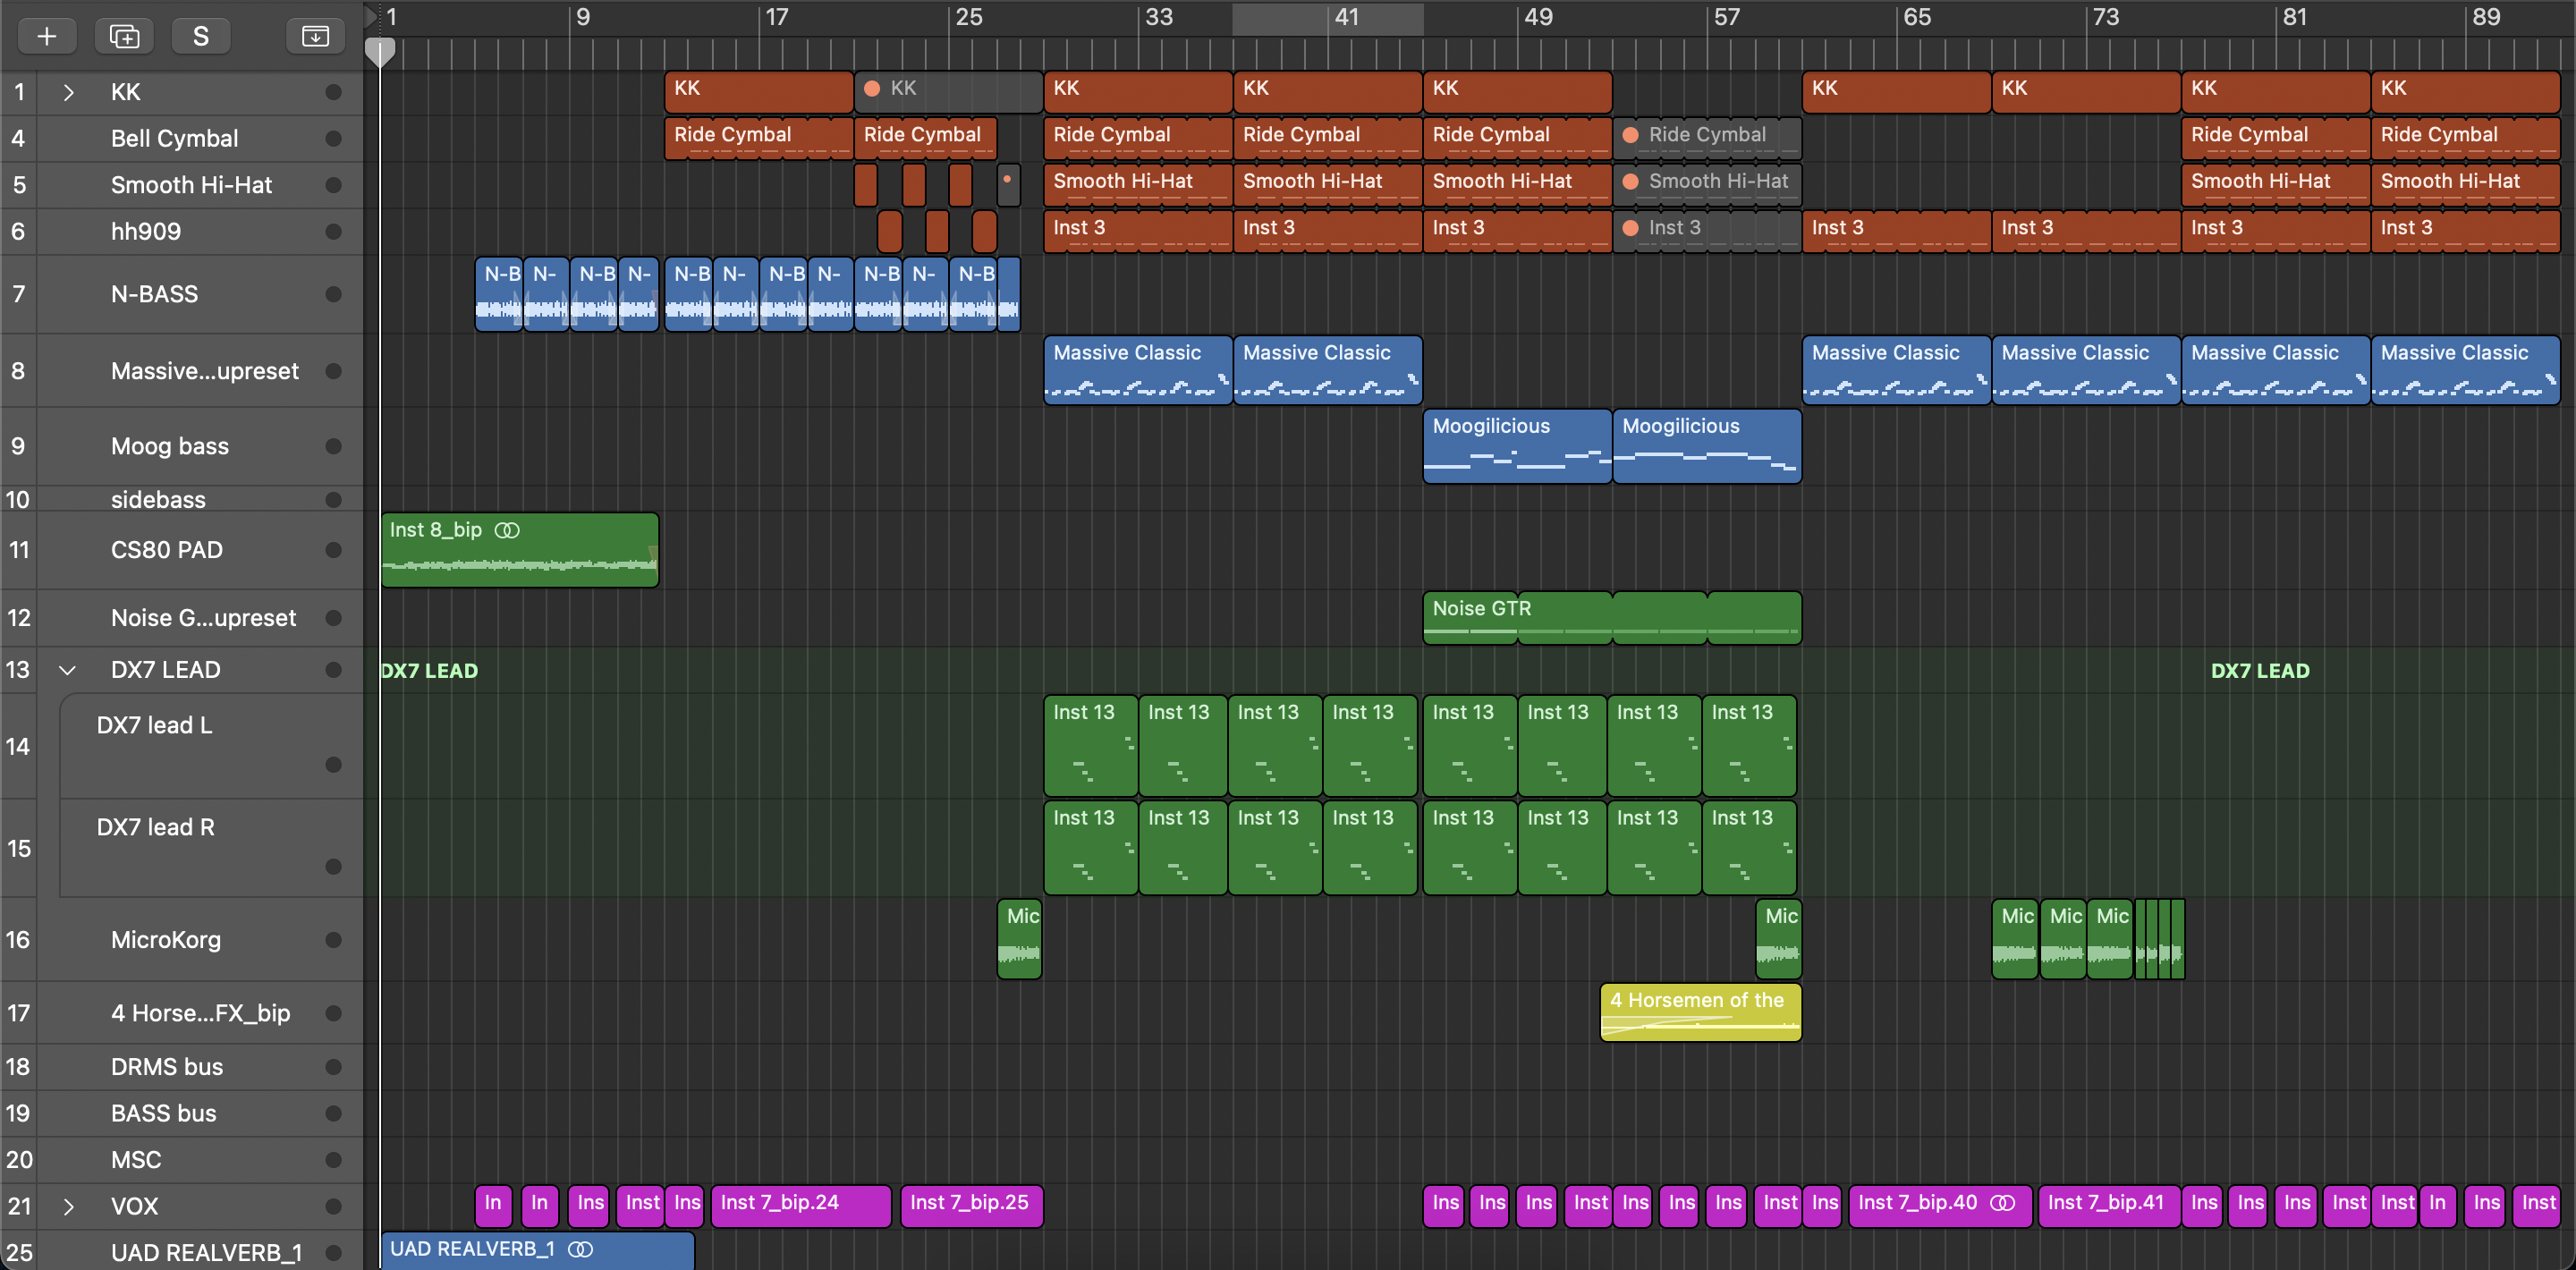Collapse the DX7 LEAD track stack
The image size is (2576, 1270).
[x=68, y=670]
